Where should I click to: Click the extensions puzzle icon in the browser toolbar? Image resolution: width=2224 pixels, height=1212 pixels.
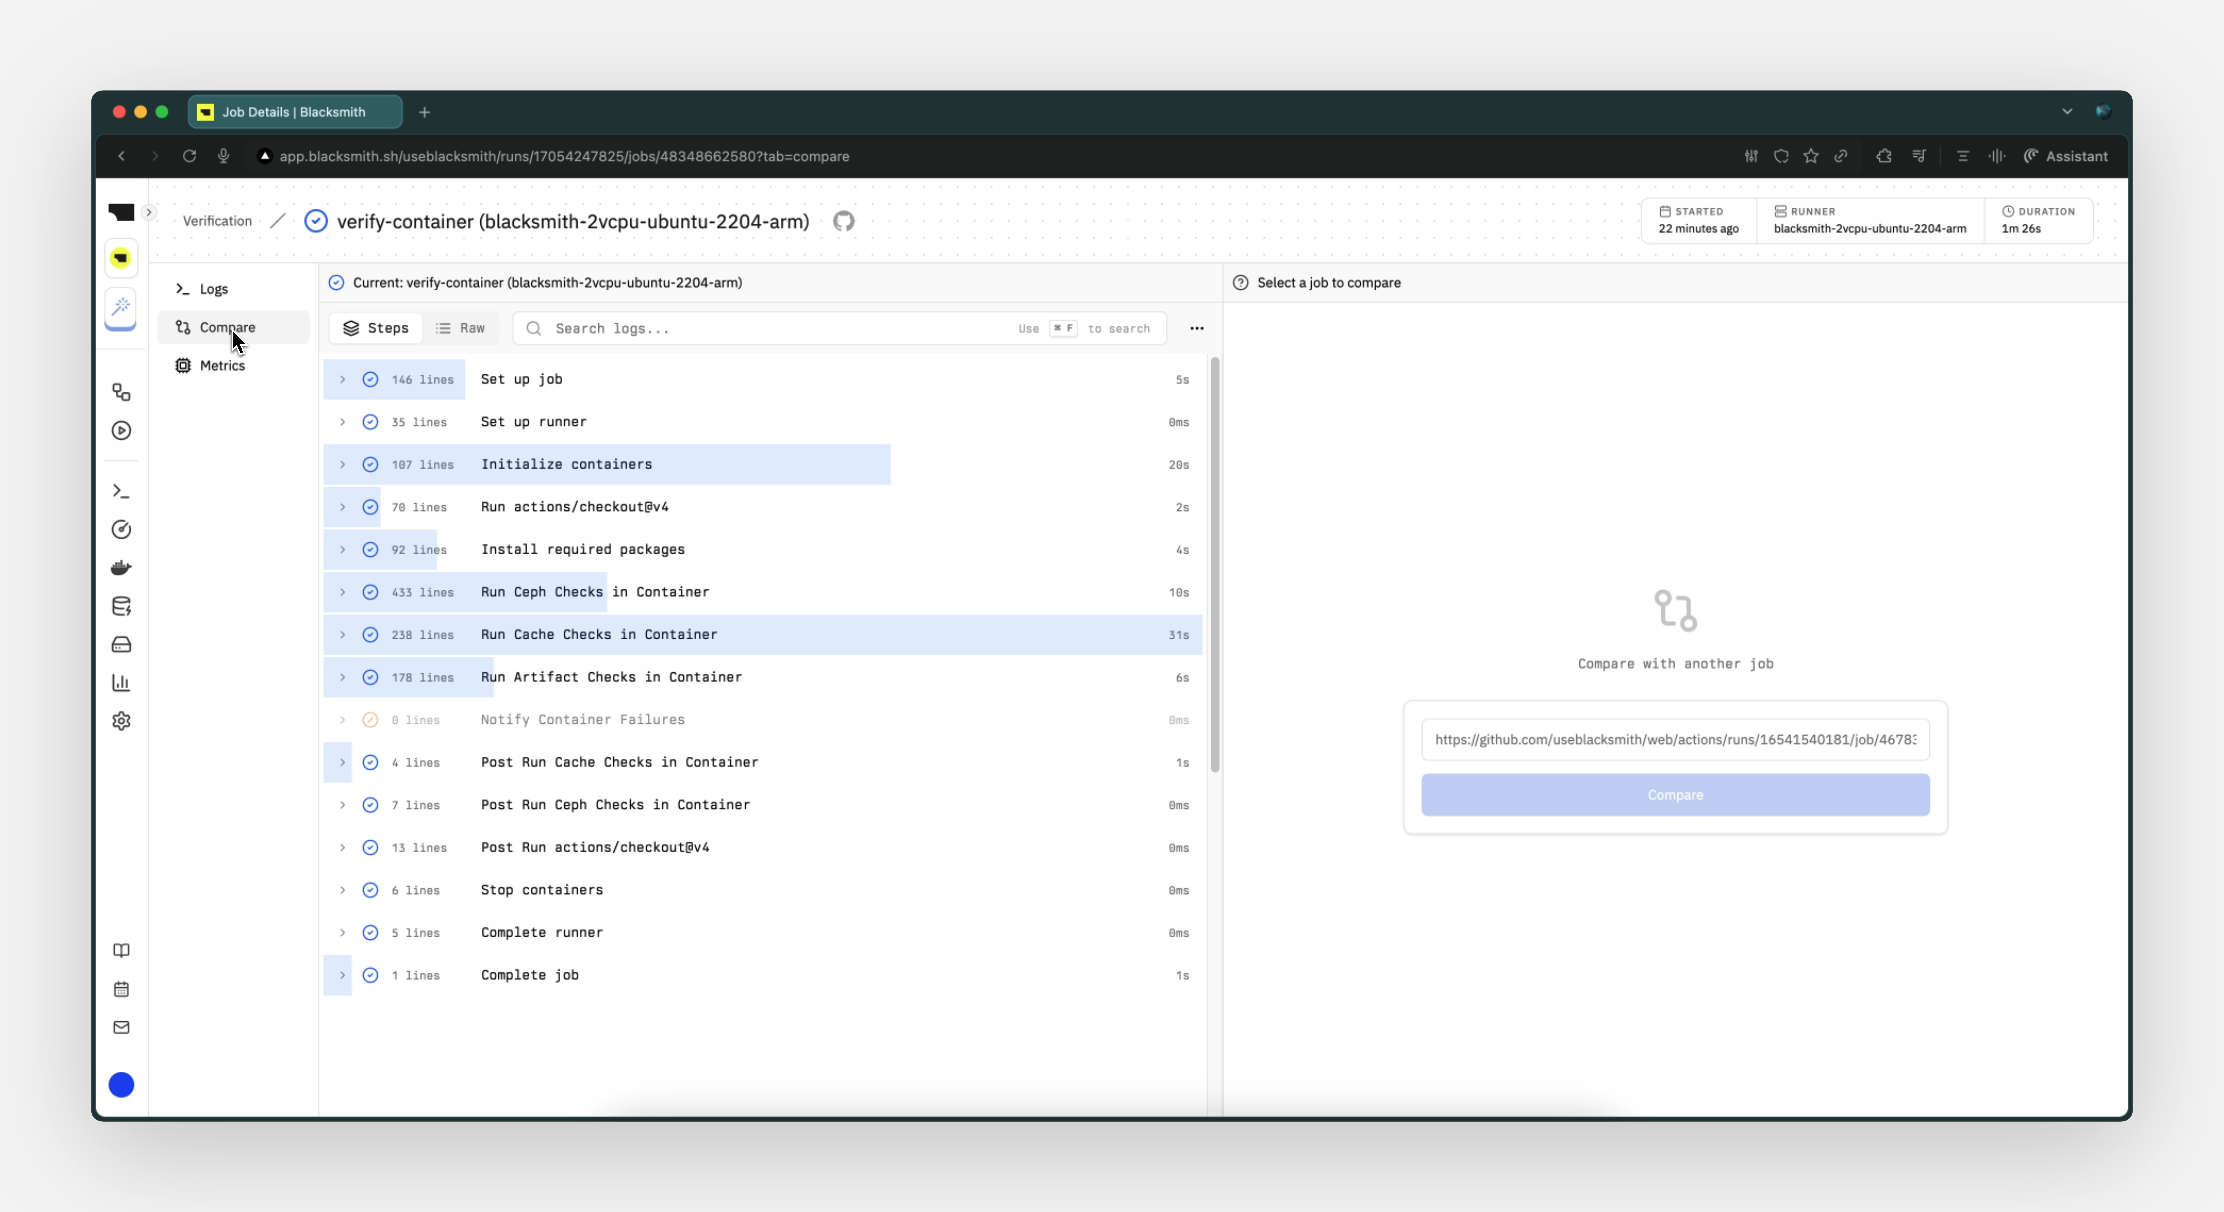click(1884, 156)
